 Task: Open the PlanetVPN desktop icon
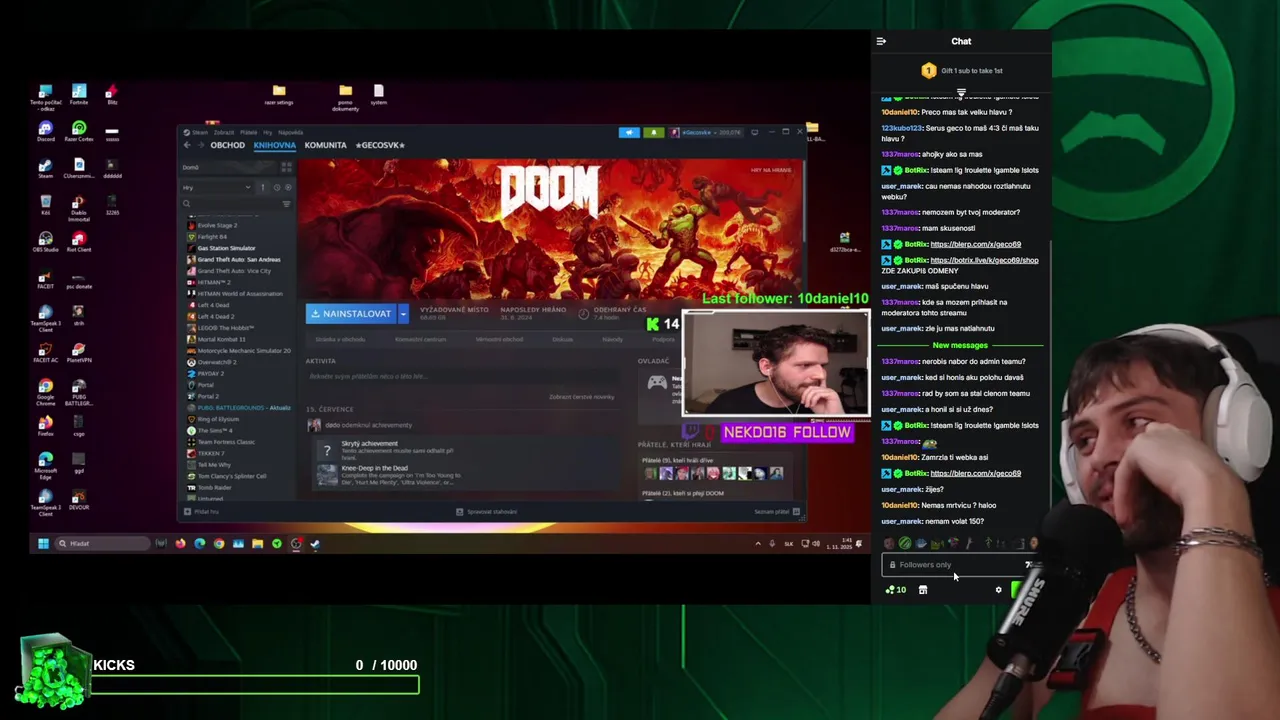tap(79, 353)
